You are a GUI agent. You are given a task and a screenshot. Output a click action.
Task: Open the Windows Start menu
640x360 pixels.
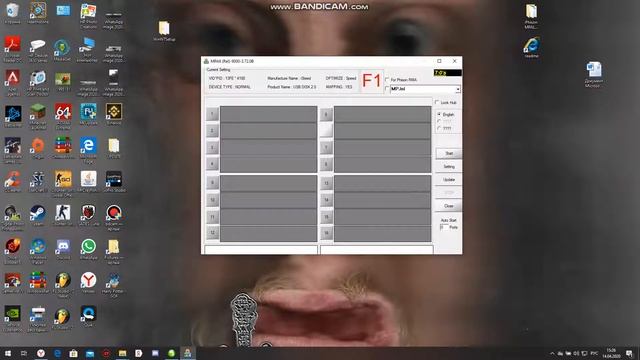coord(8,353)
